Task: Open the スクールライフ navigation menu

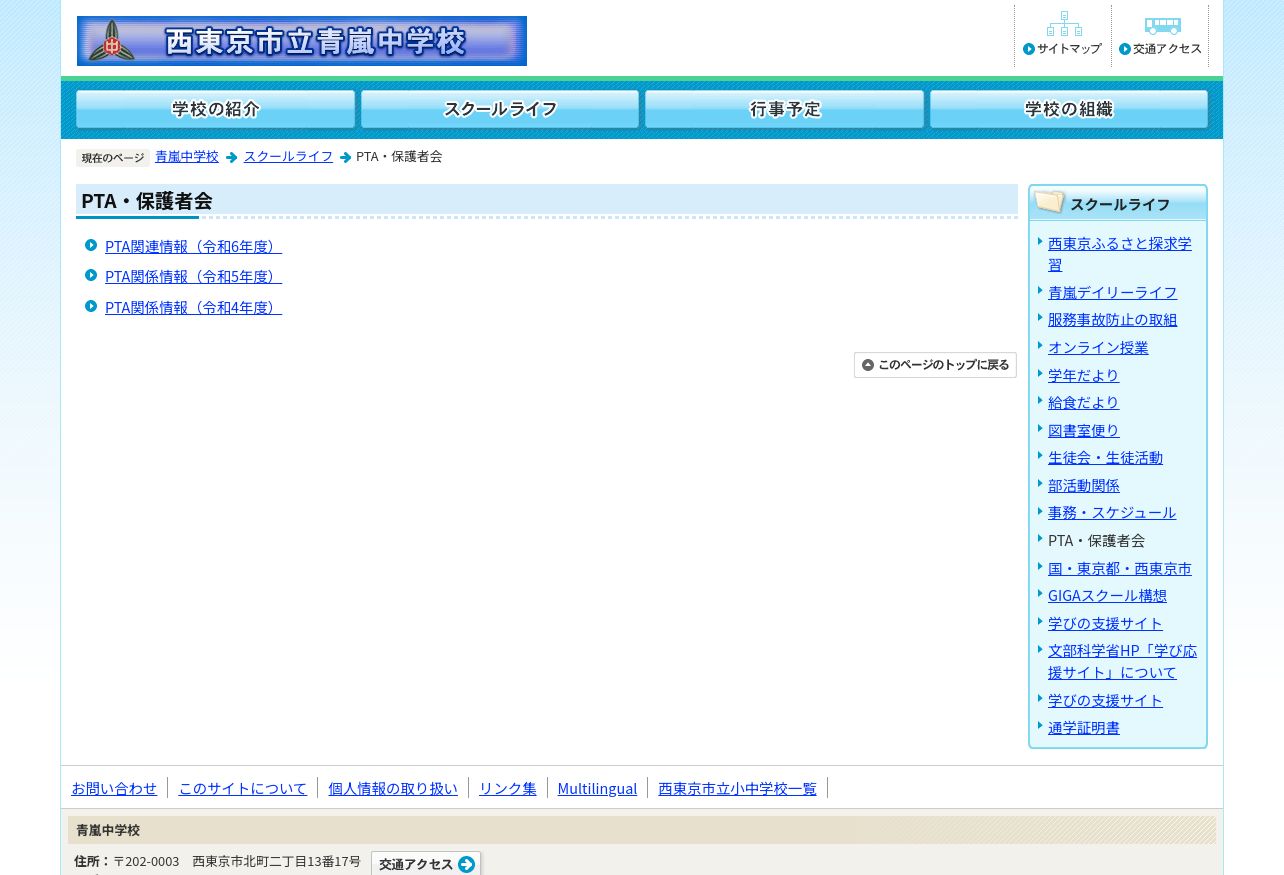Action: [x=500, y=109]
